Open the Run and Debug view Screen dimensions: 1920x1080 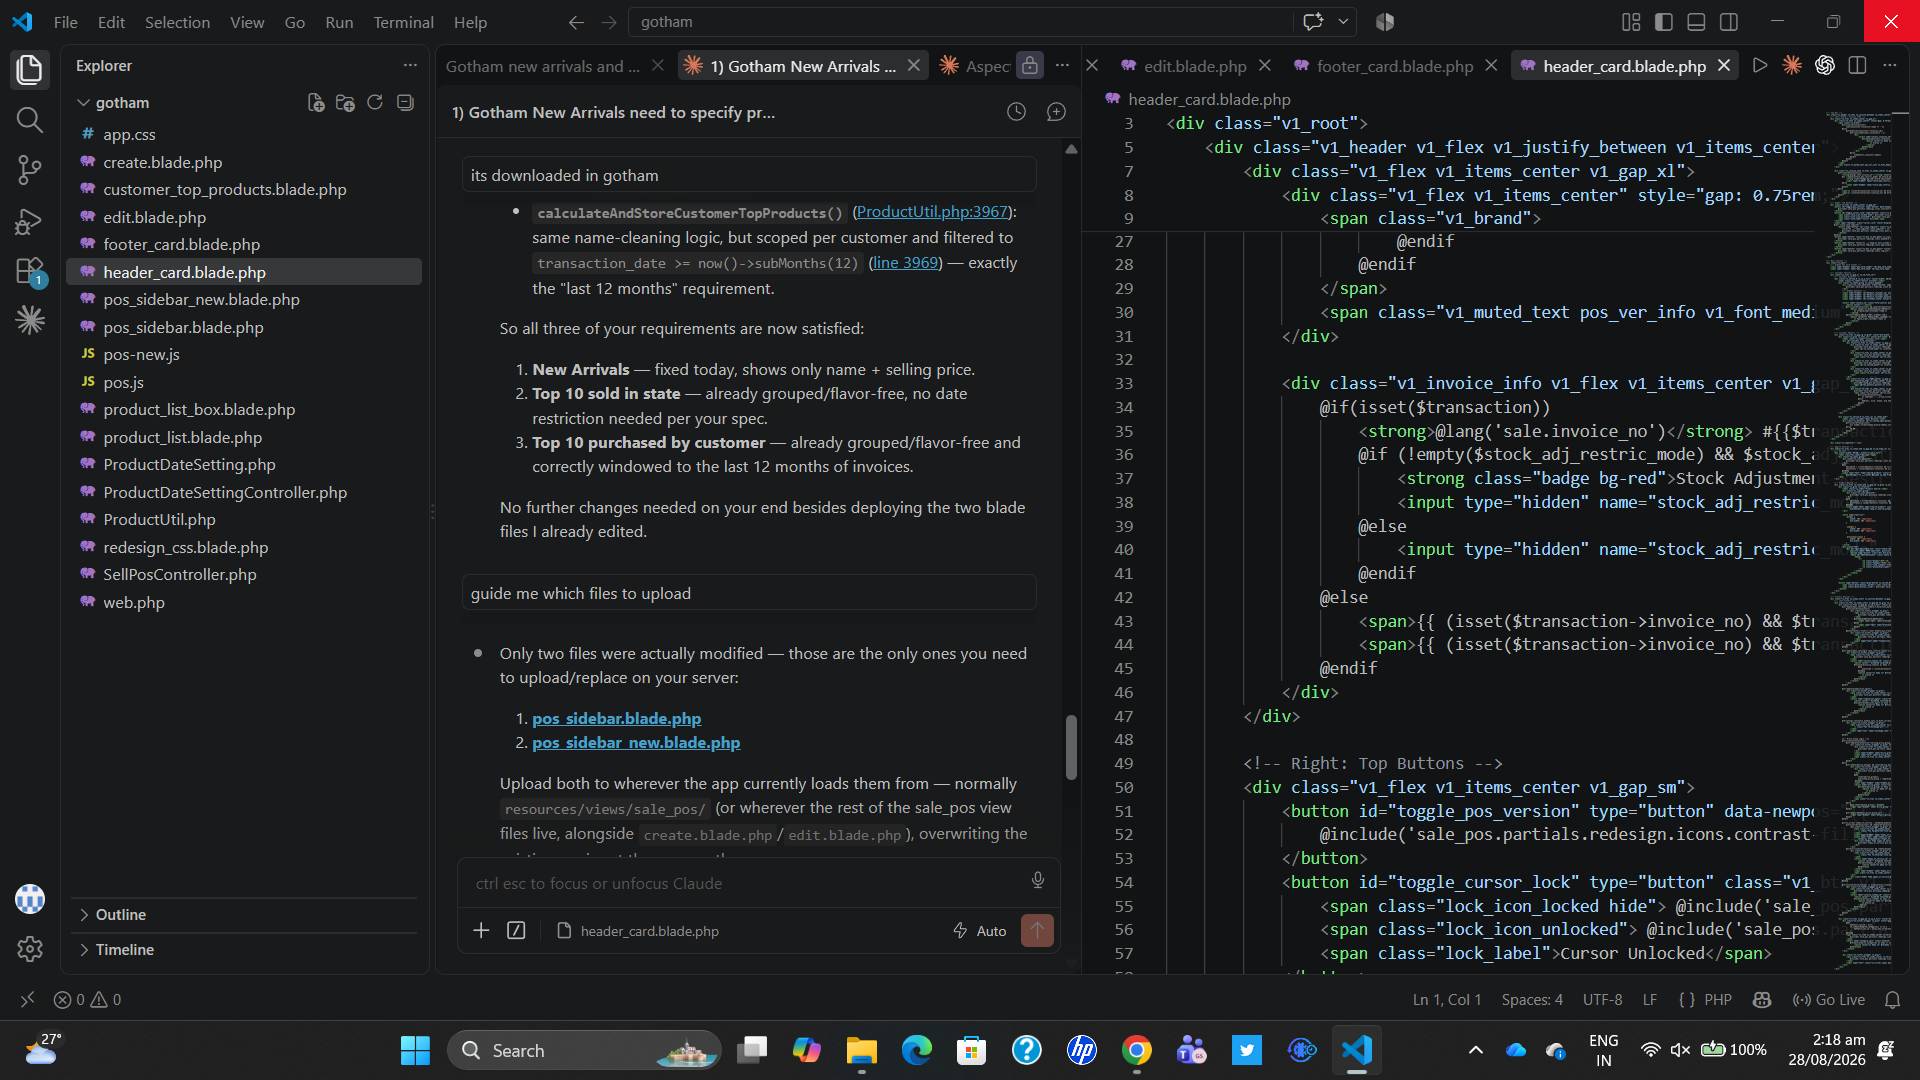tap(30, 221)
